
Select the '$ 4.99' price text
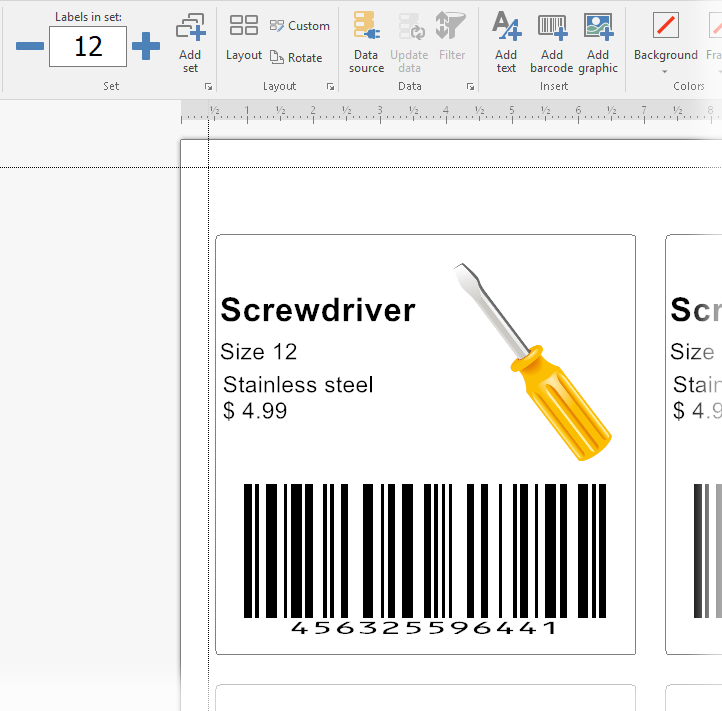[x=255, y=410]
